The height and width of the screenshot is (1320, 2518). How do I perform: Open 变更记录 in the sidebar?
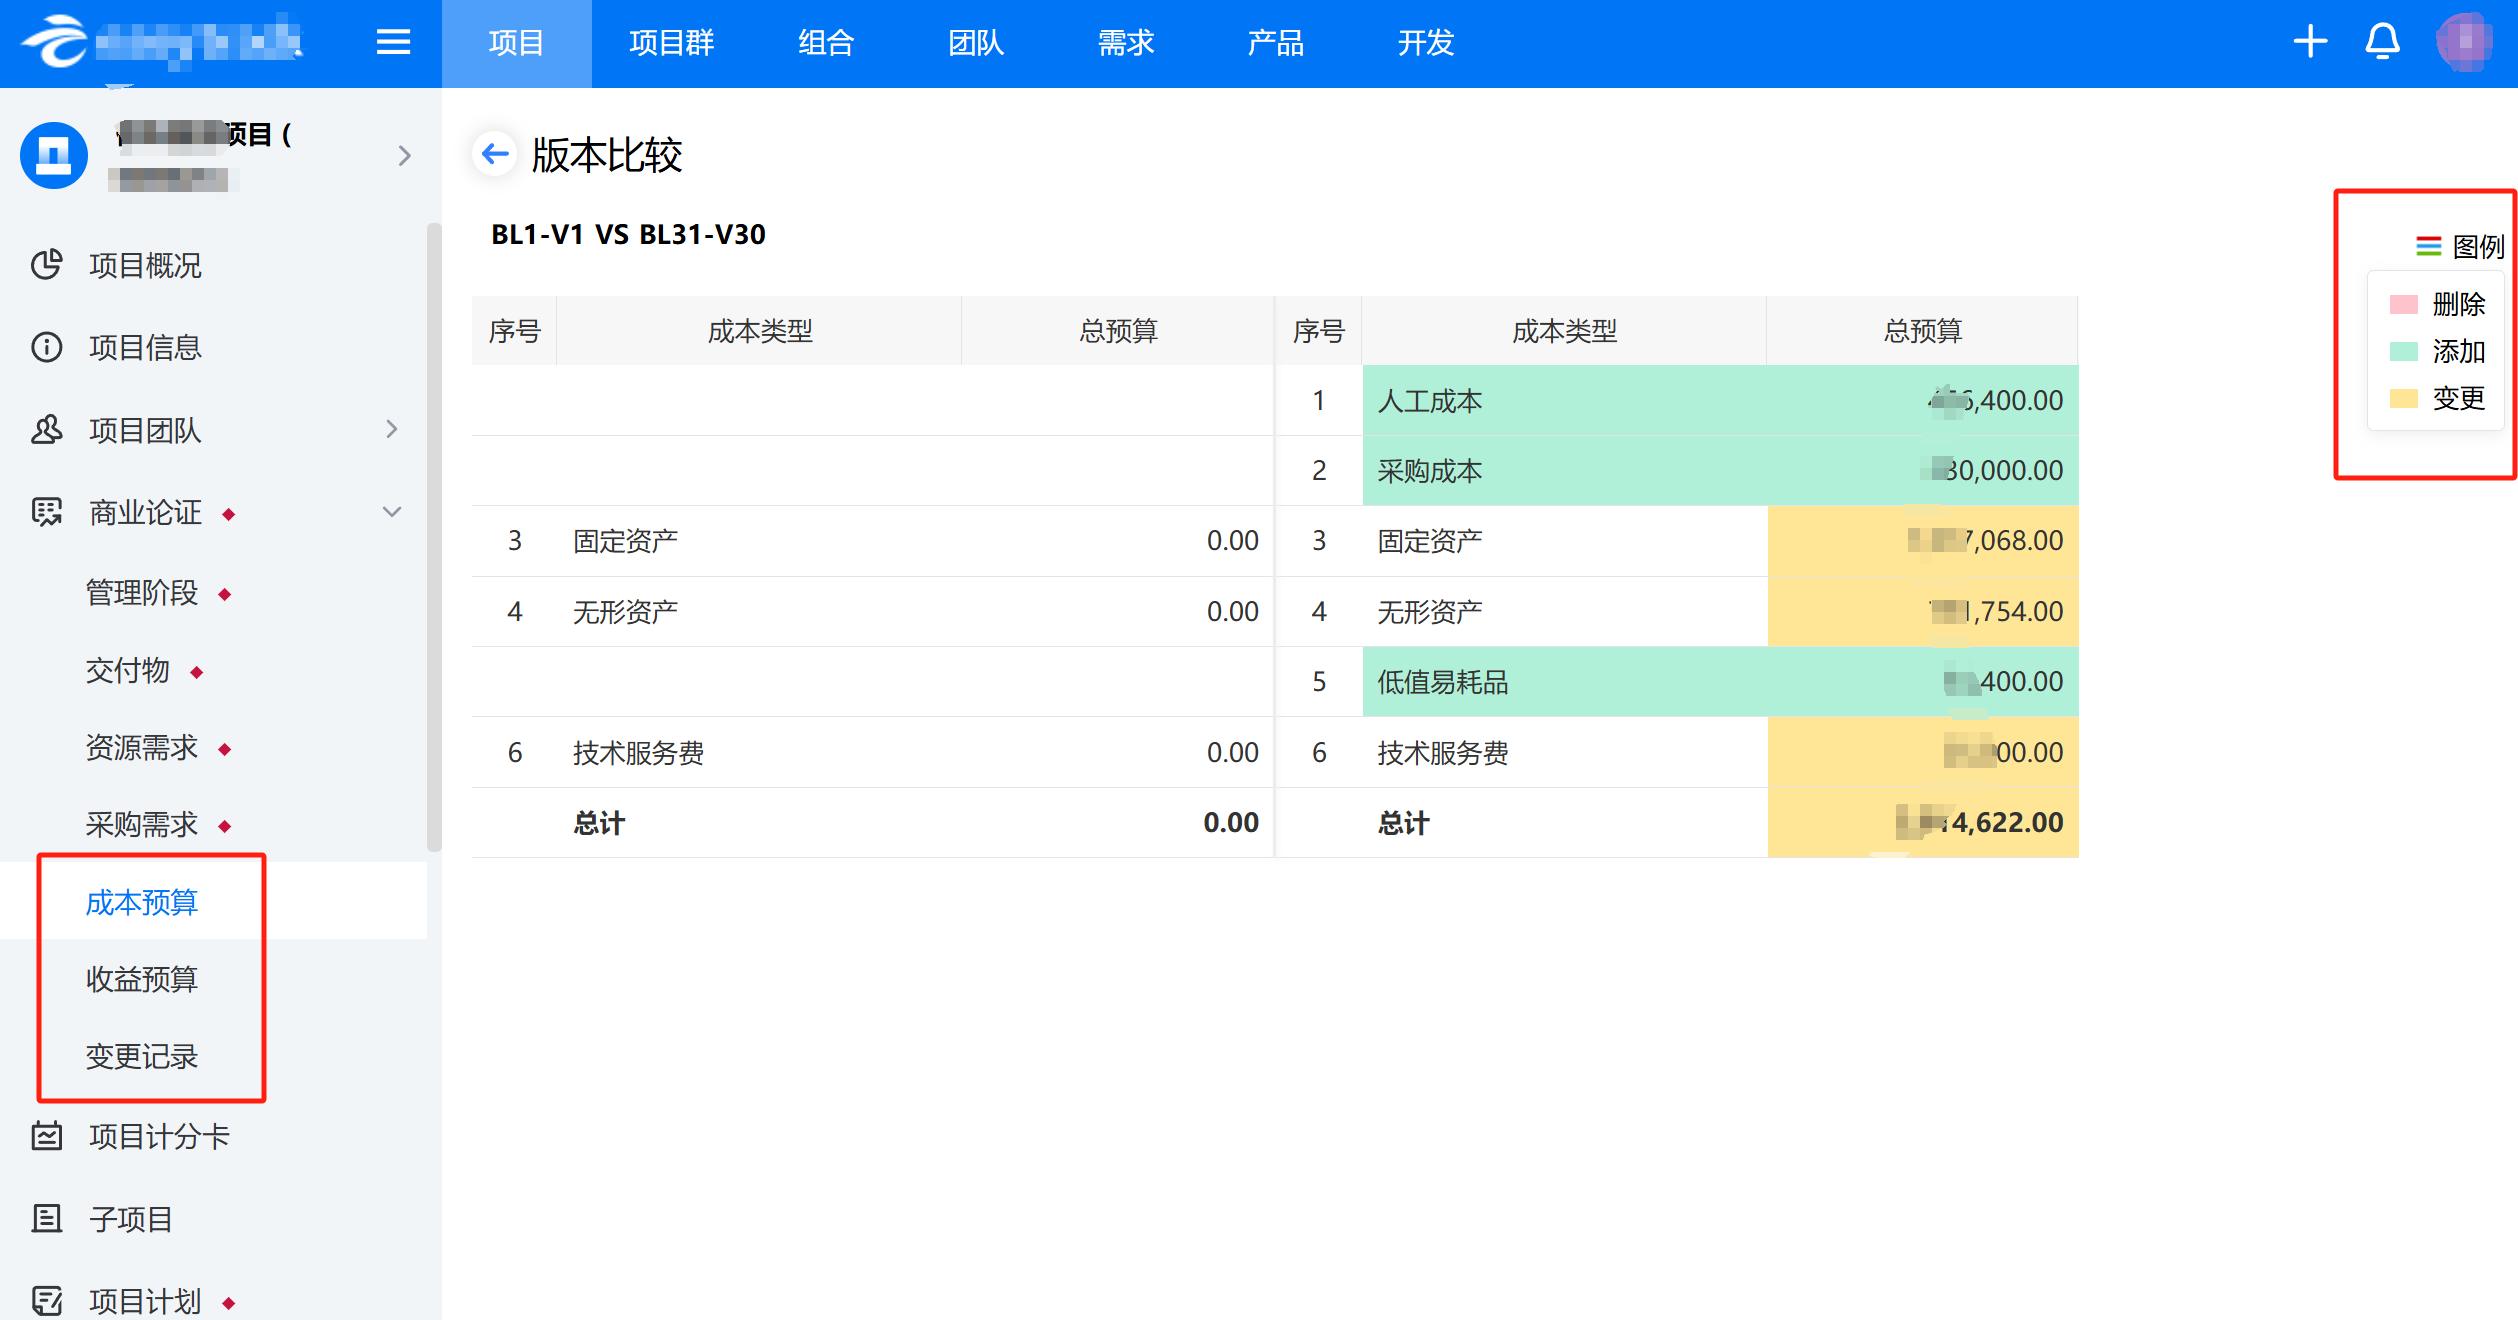click(x=142, y=1056)
